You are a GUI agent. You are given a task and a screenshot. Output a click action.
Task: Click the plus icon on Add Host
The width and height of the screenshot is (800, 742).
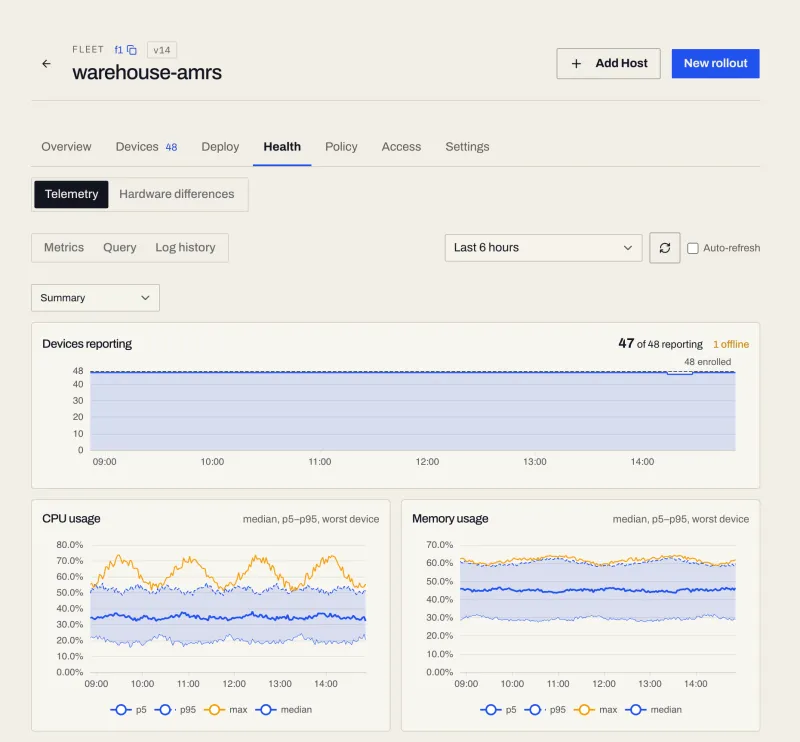coord(576,64)
